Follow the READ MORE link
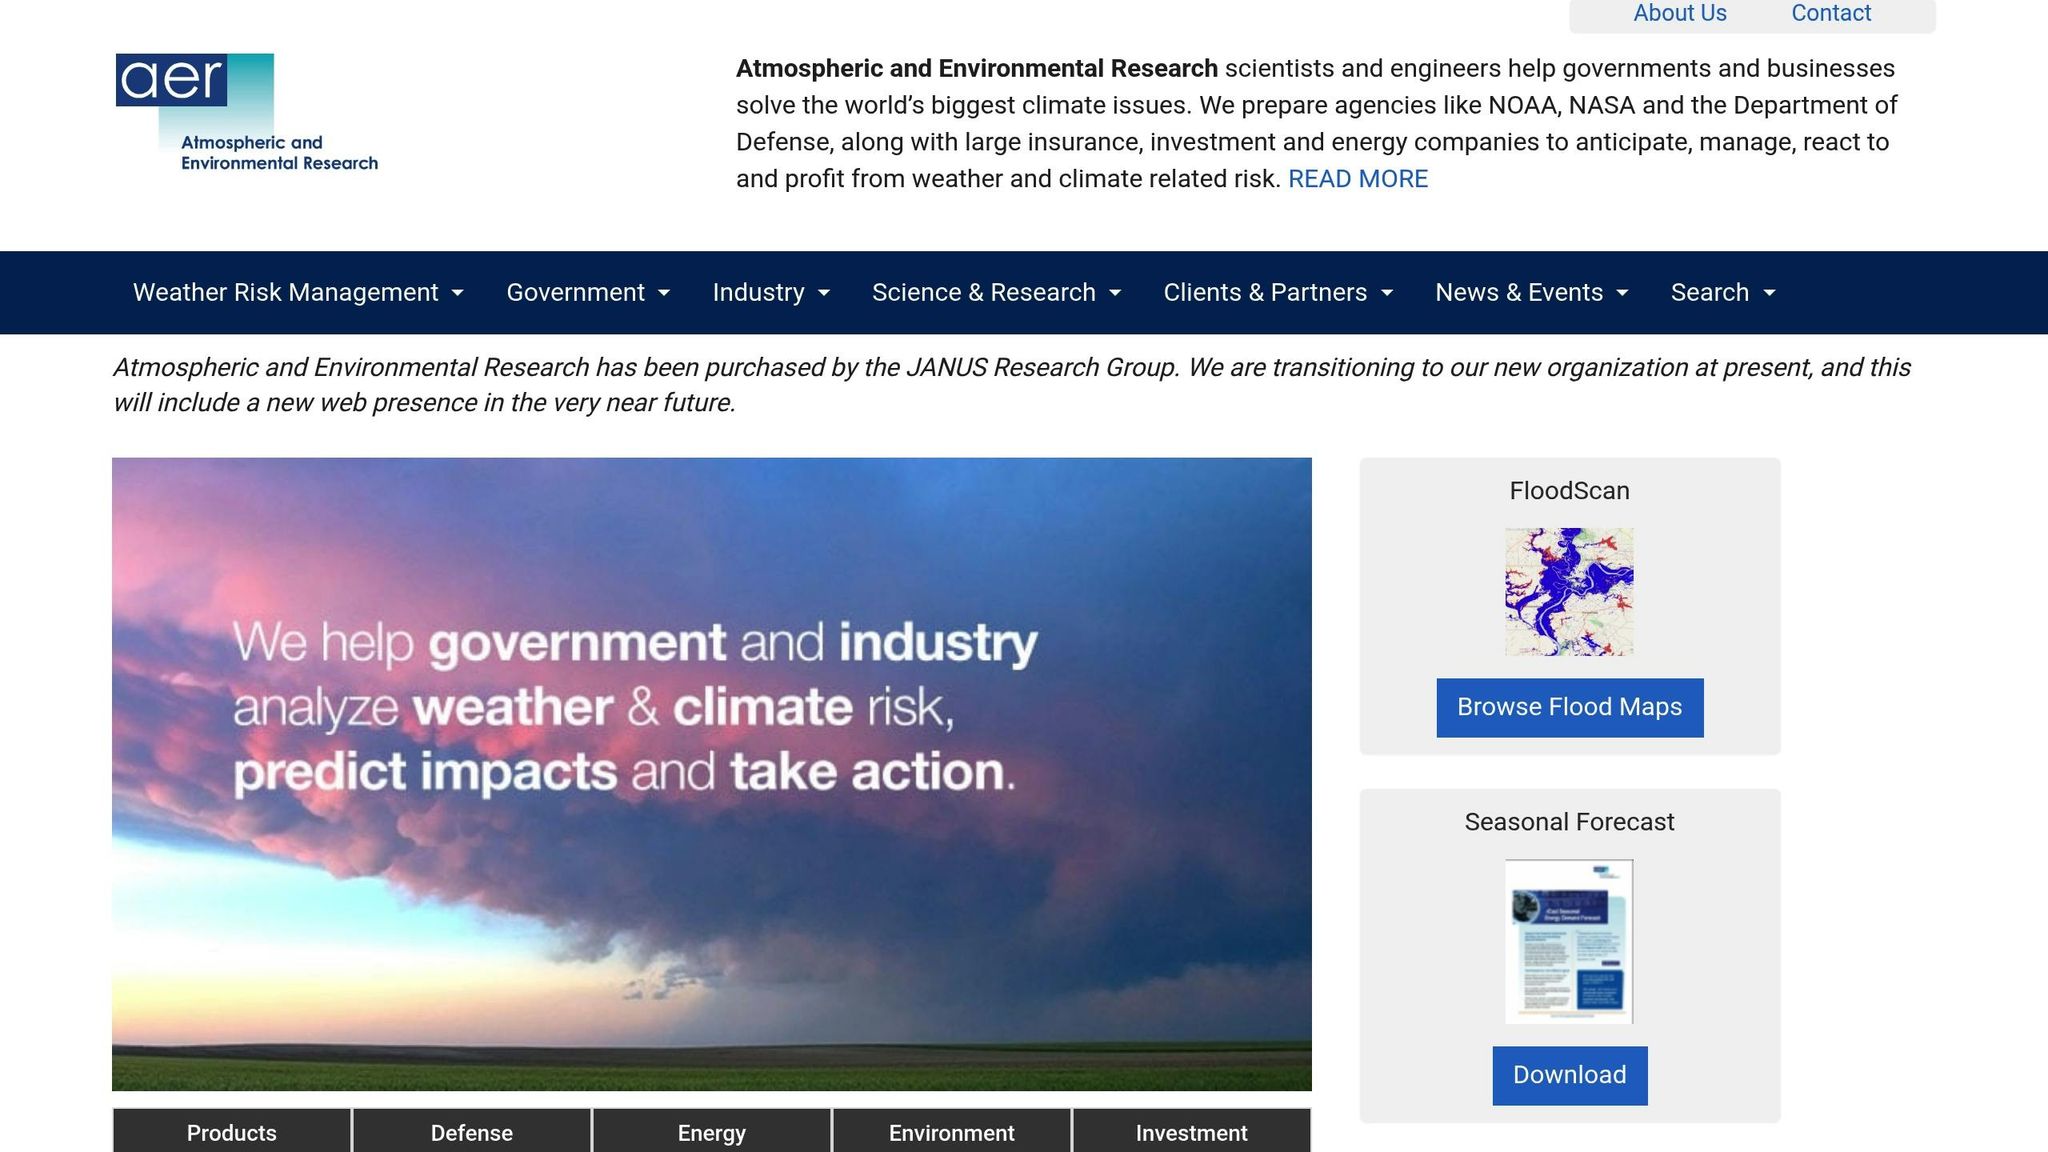Screen dimensions: 2048x1152 (1358, 179)
